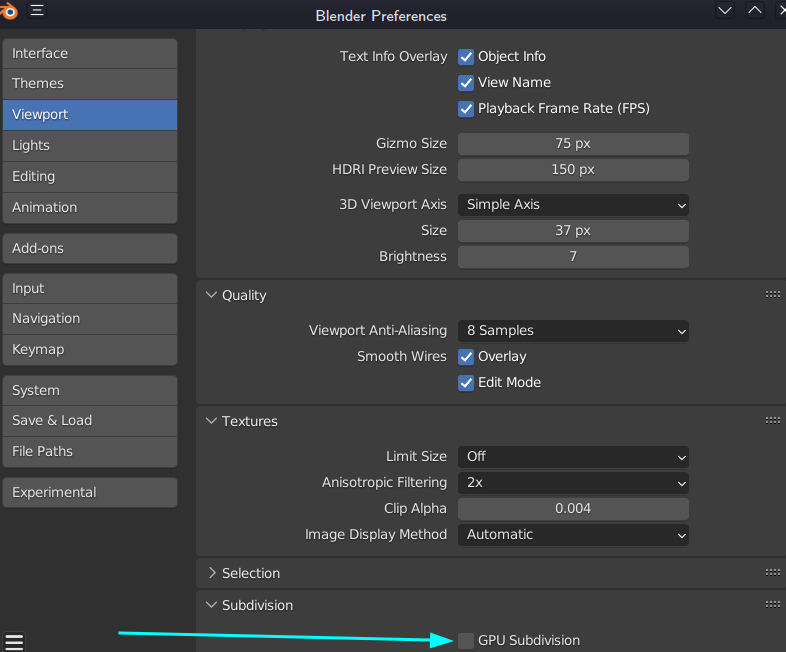The width and height of the screenshot is (786, 652).
Task: Open the Anisotropic Filtering dropdown
Action: point(573,483)
